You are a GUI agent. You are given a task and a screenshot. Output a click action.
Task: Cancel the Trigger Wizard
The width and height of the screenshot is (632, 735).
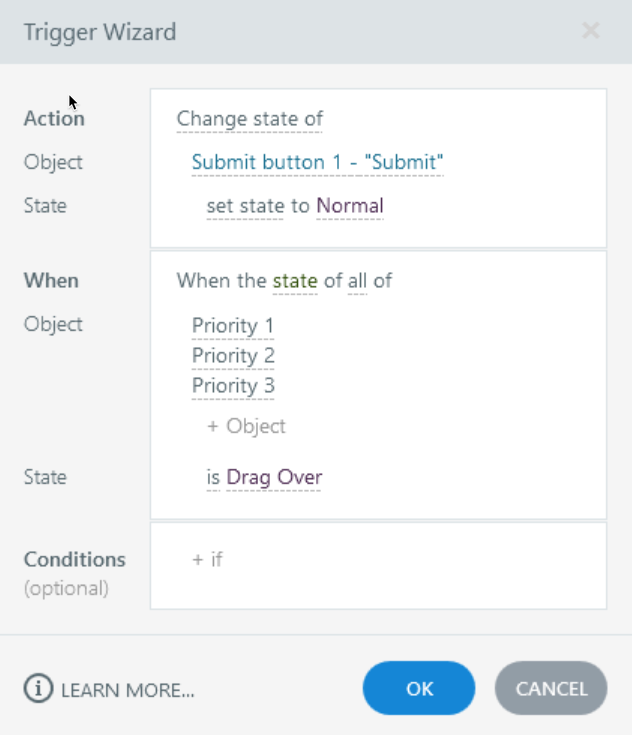click(550, 688)
